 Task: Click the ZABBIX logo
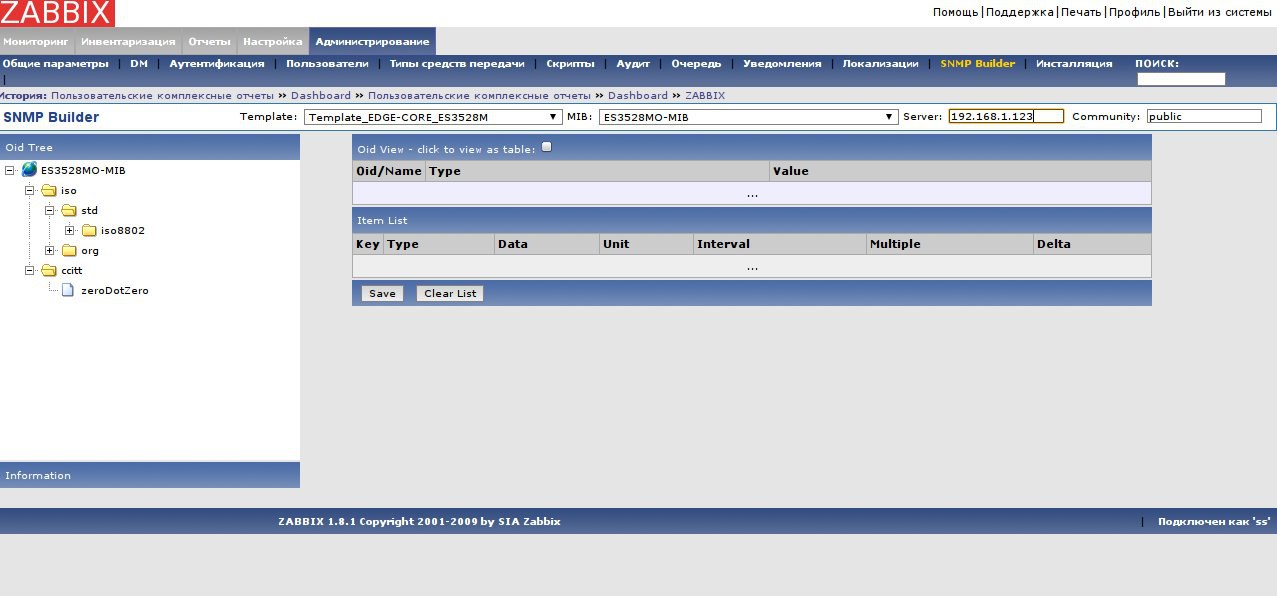pos(57,13)
